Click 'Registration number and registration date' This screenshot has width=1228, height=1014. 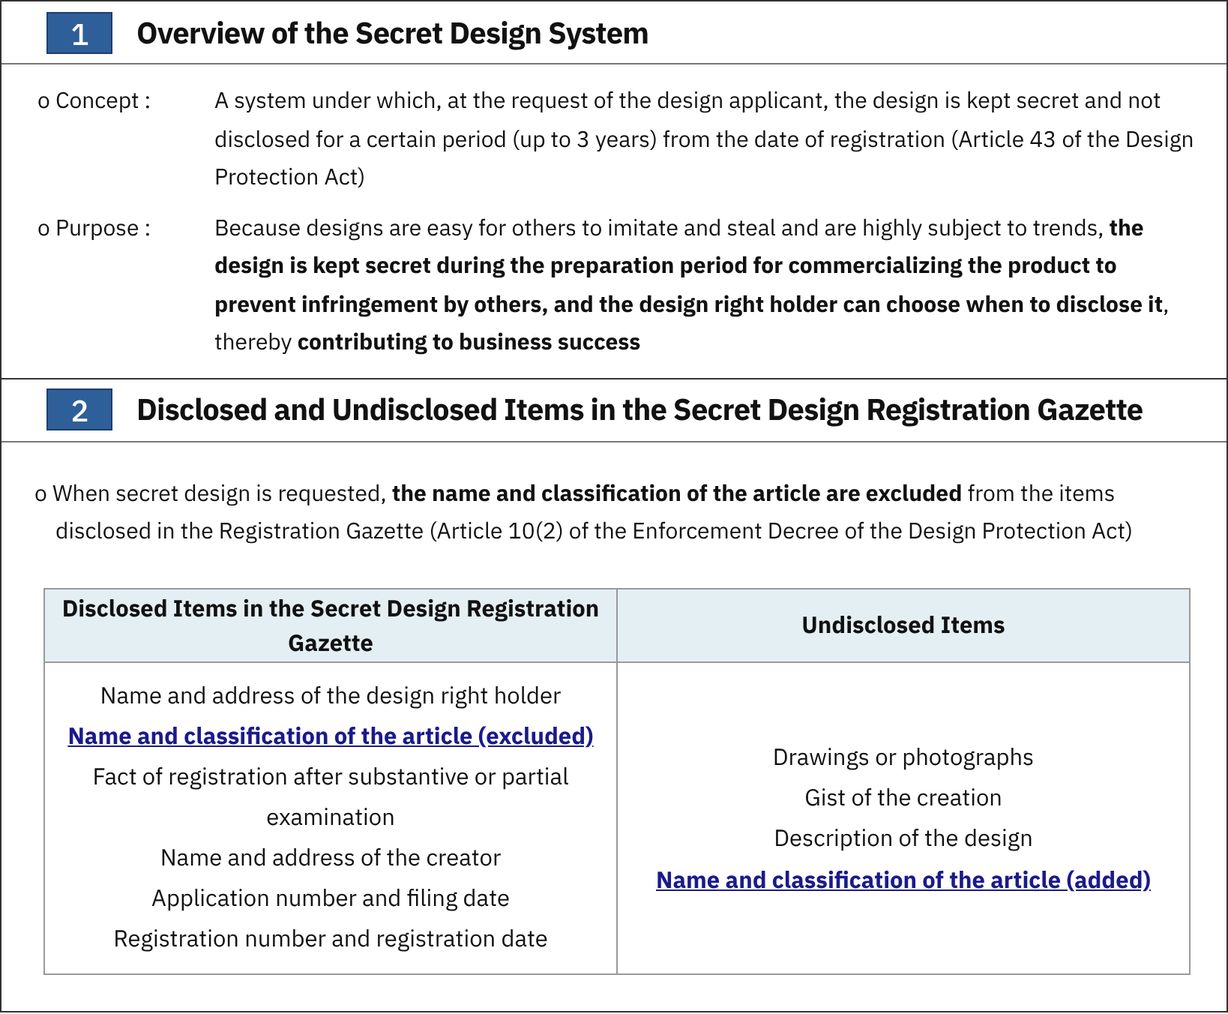[330, 939]
